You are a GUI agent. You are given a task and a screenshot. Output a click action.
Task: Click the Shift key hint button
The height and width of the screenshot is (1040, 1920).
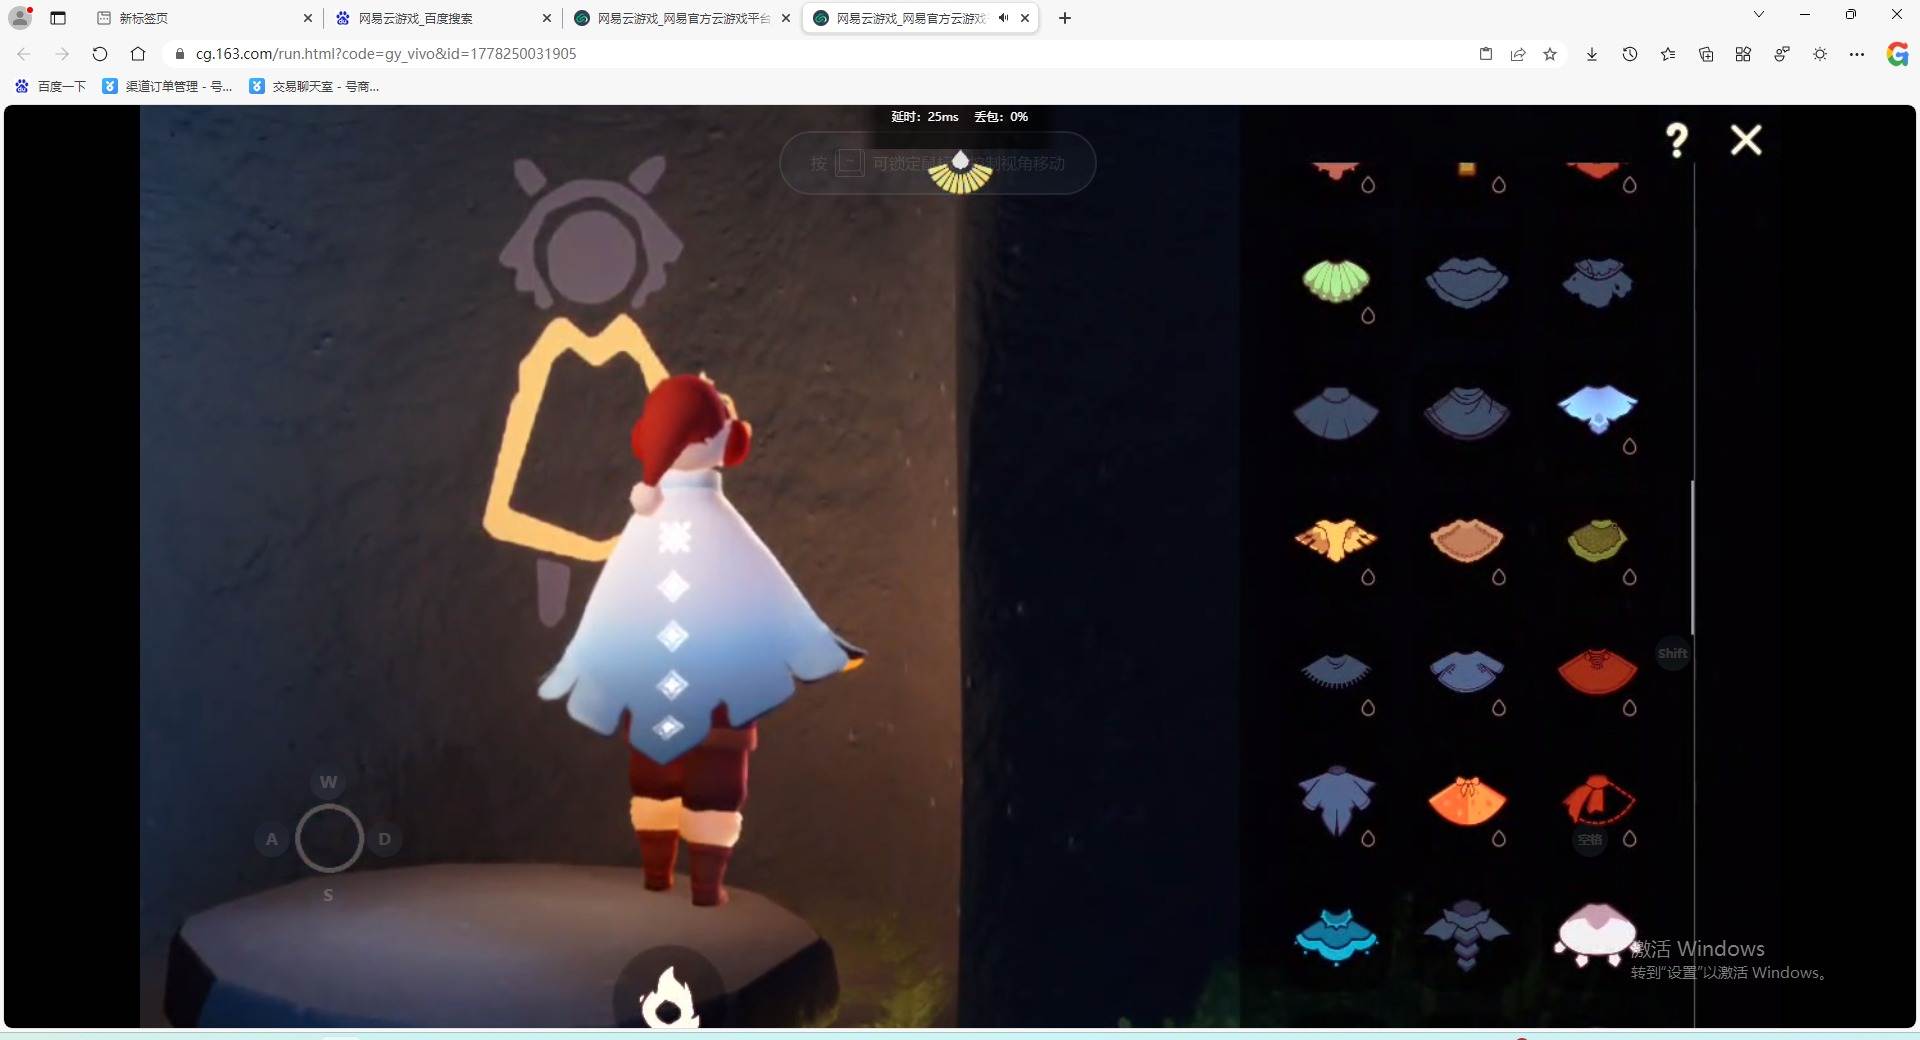coord(1673,654)
